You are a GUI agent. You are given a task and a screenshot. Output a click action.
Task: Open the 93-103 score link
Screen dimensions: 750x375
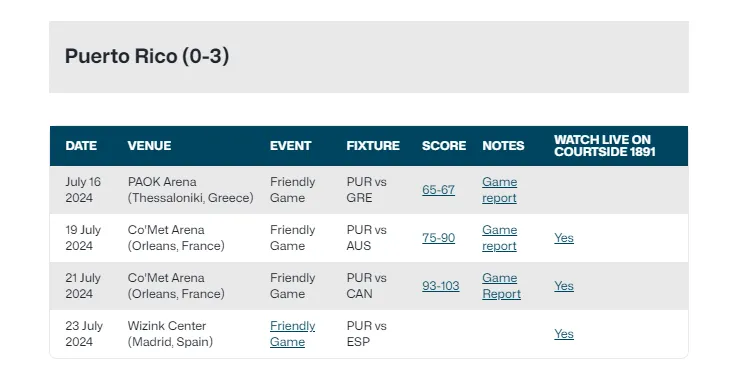[x=441, y=286]
